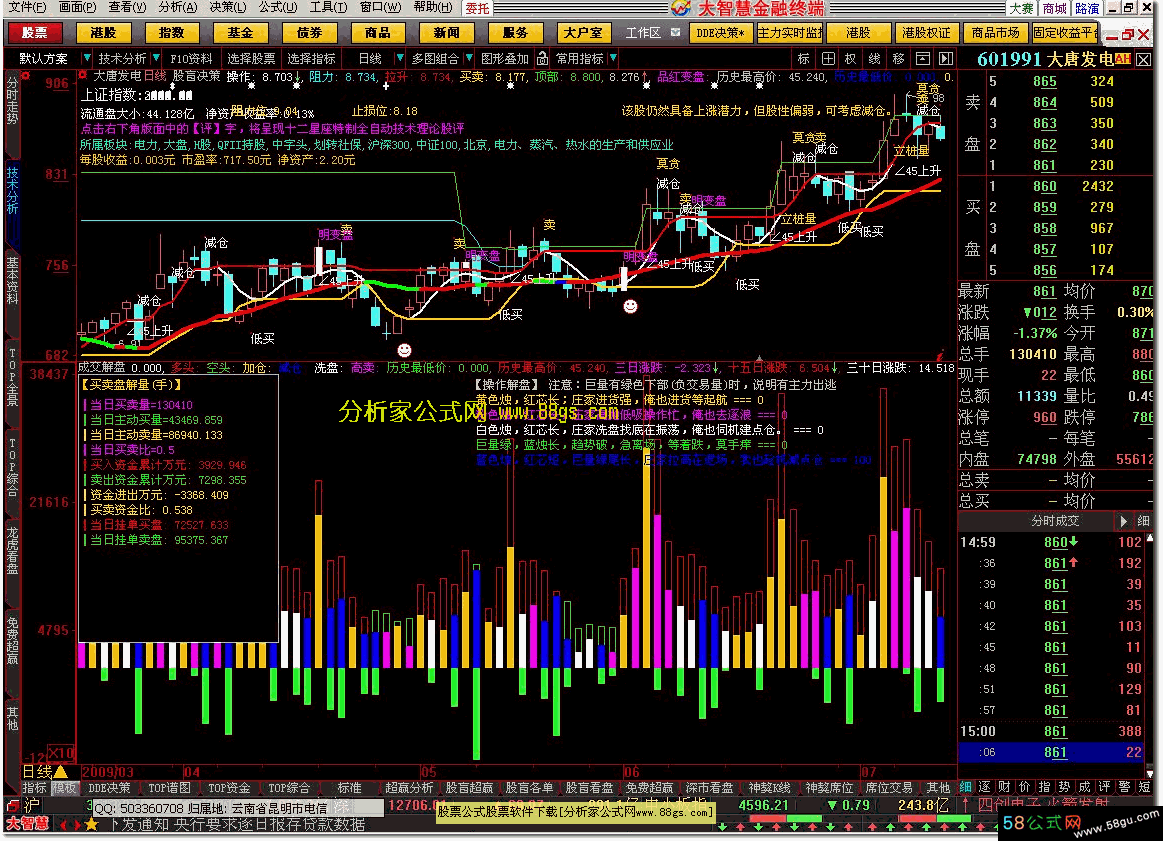Click the 短 icon in bottom-right tab strip
Viewport: 1163px width, 841px height.
coord(1144,788)
